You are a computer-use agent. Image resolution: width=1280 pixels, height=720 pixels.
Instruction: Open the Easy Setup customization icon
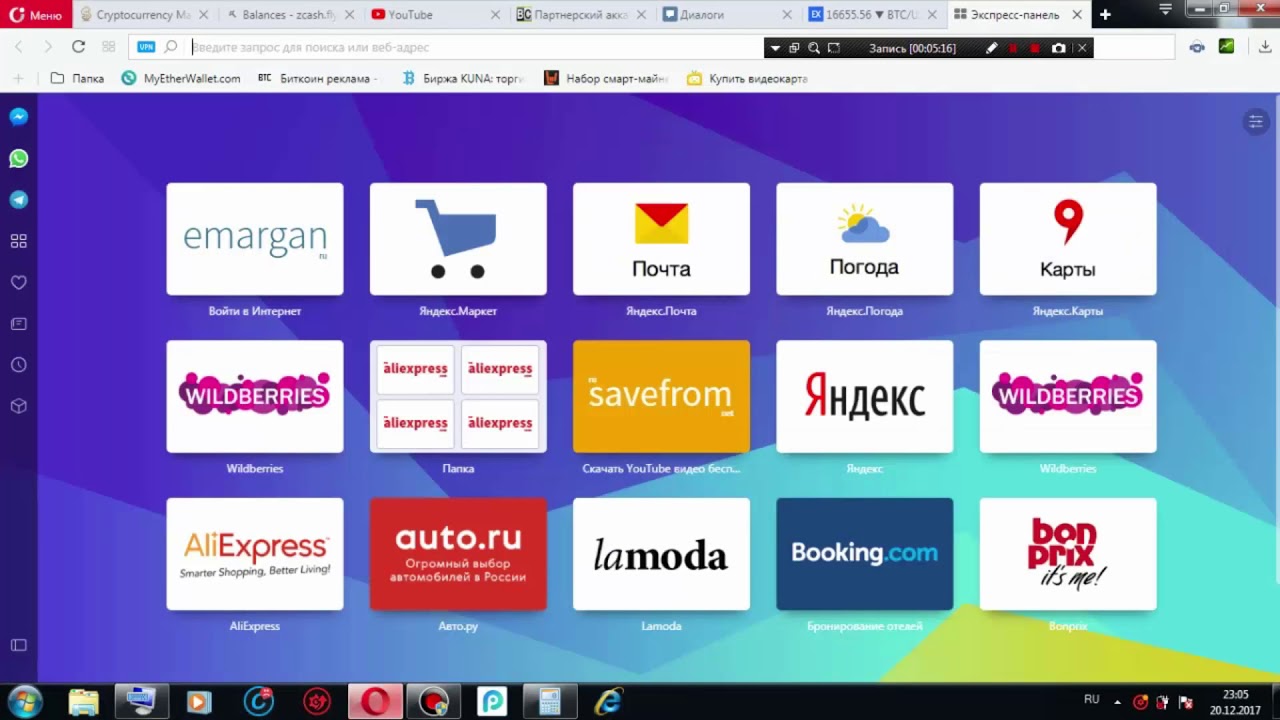pyautogui.click(x=1255, y=122)
